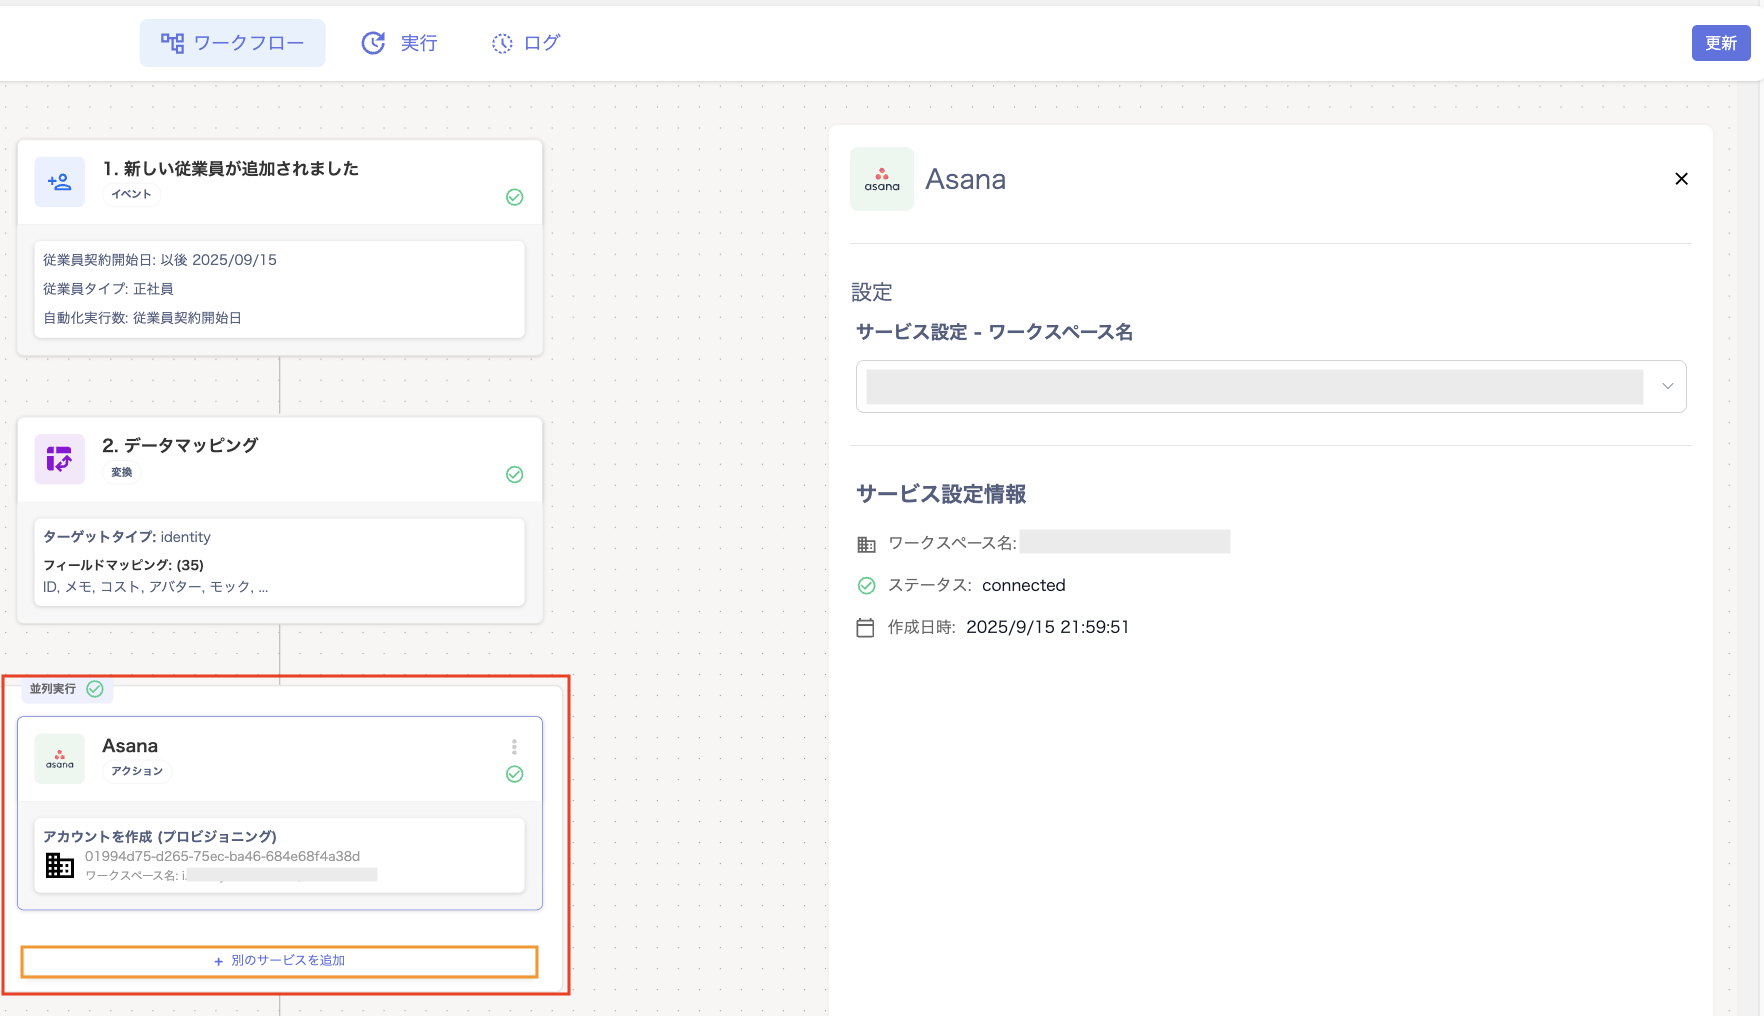
Task: Click 従業員タイプ: 正社員 text
Action: click(x=108, y=289)
